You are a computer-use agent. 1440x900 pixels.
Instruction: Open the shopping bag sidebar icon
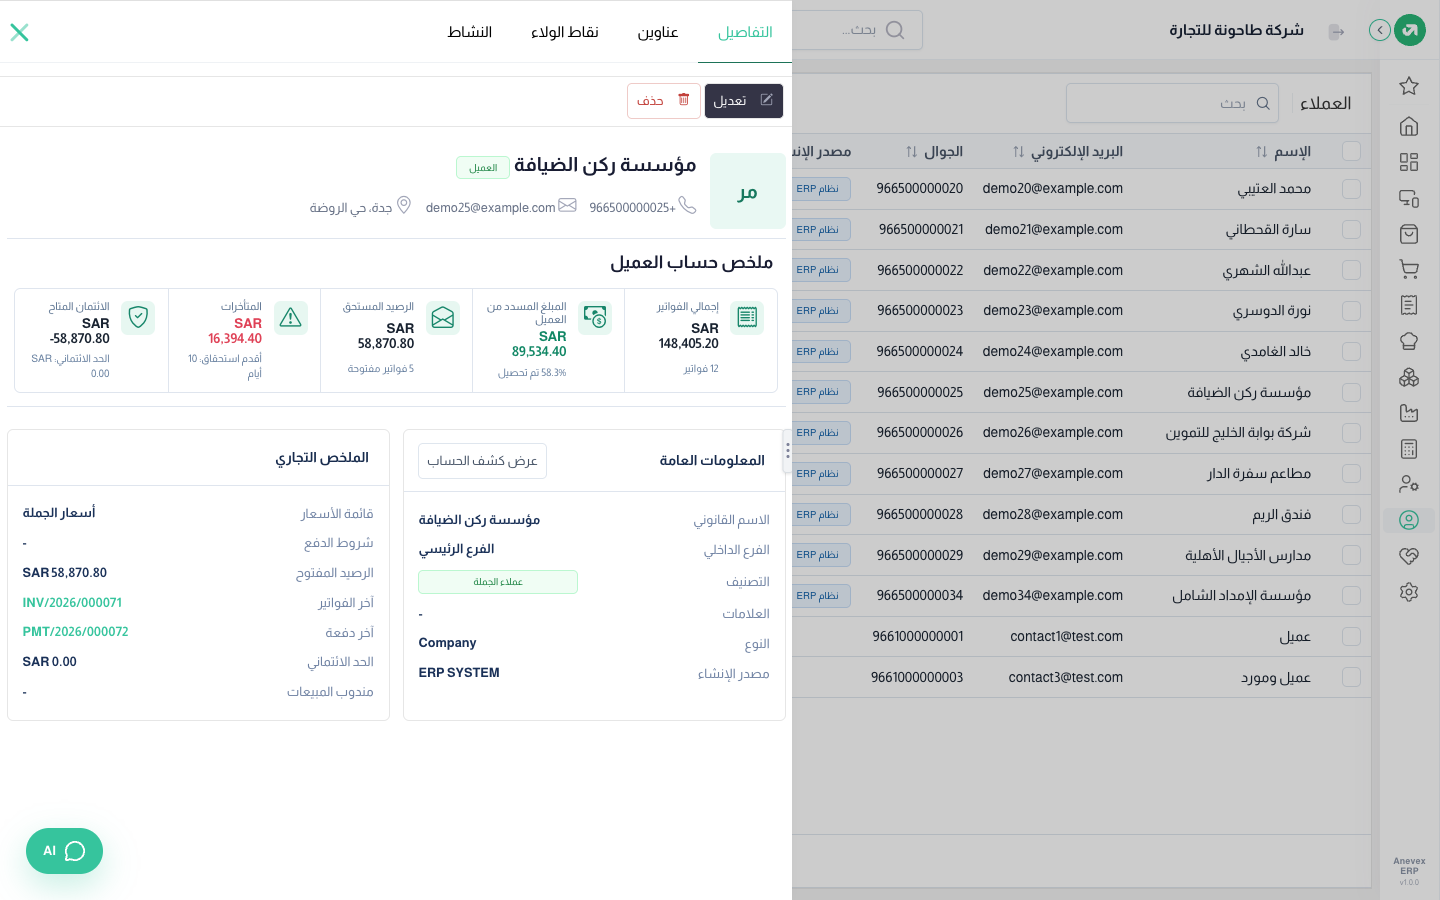1409,234
